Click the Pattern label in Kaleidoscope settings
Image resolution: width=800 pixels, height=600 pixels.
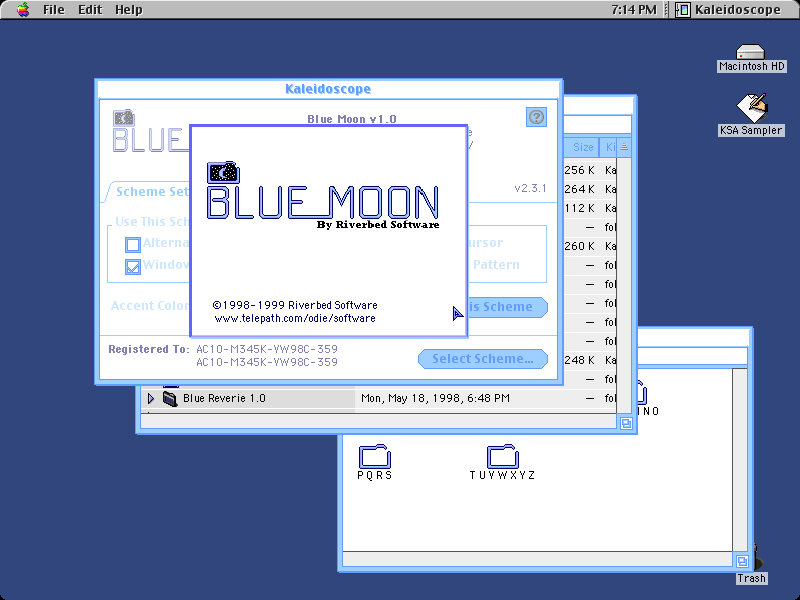tap(496, 265)
